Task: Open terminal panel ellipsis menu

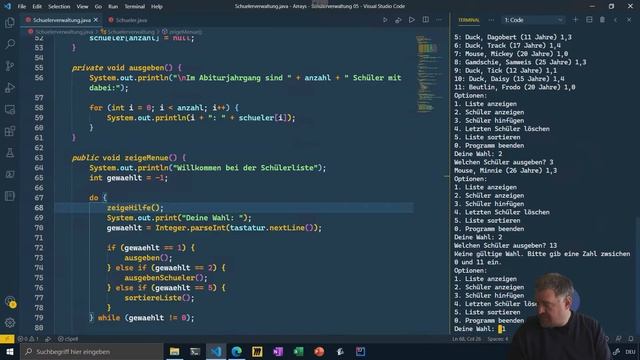Action: point(491,20)
